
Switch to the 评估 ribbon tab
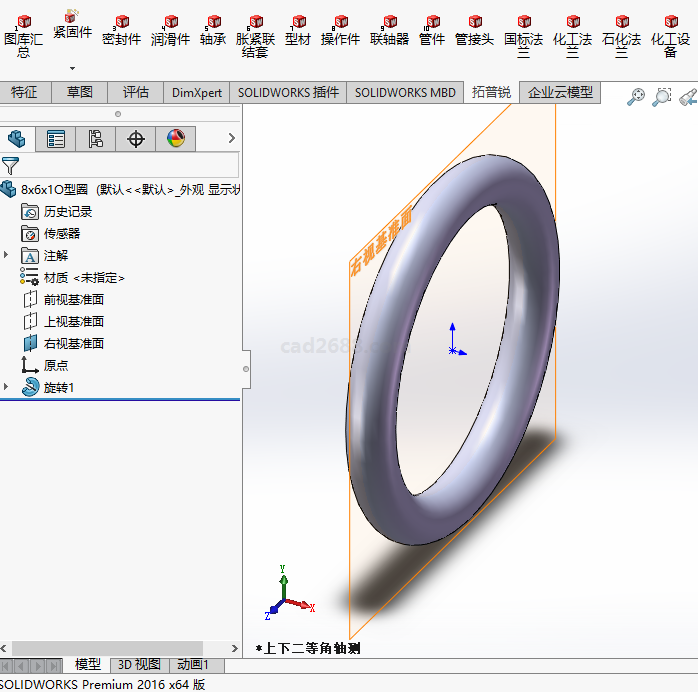coord(135,92)
